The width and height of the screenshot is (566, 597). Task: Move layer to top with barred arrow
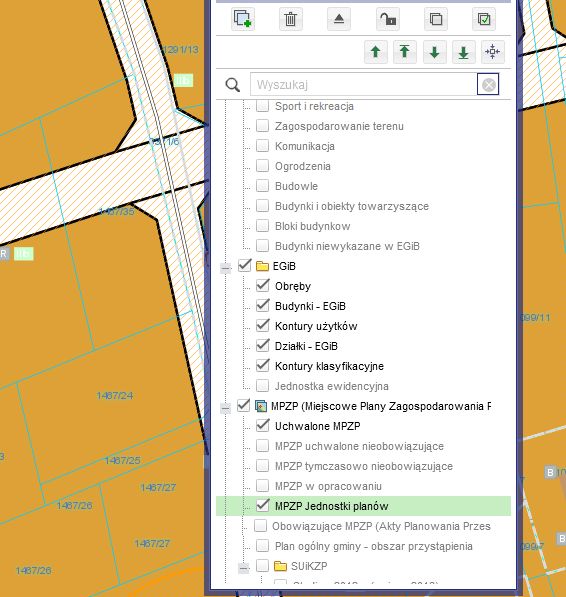[x=405, y=52]
